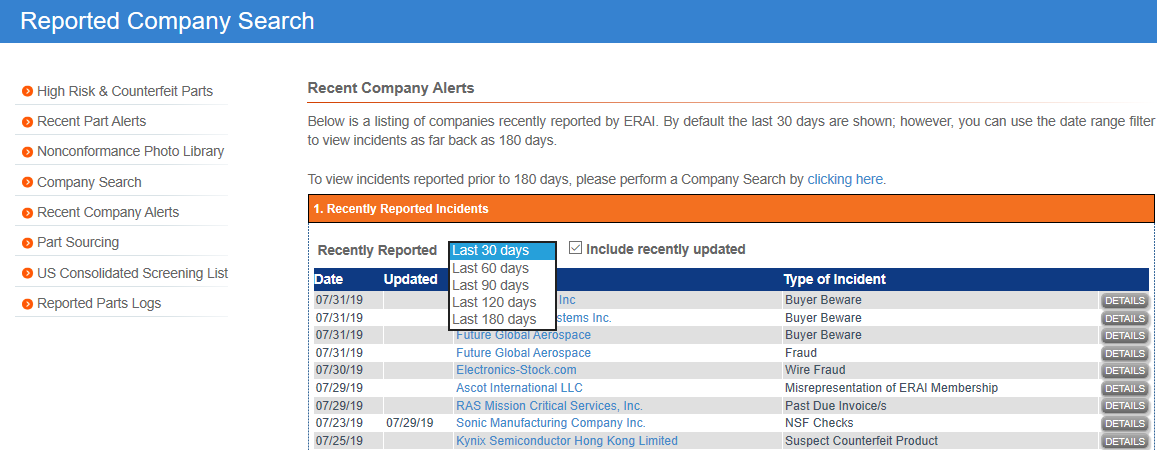Image resolution: width=1157 pixels, height=450 pixels.
Task: Click the Type of Incident column header
Action: tap(835, 280)
